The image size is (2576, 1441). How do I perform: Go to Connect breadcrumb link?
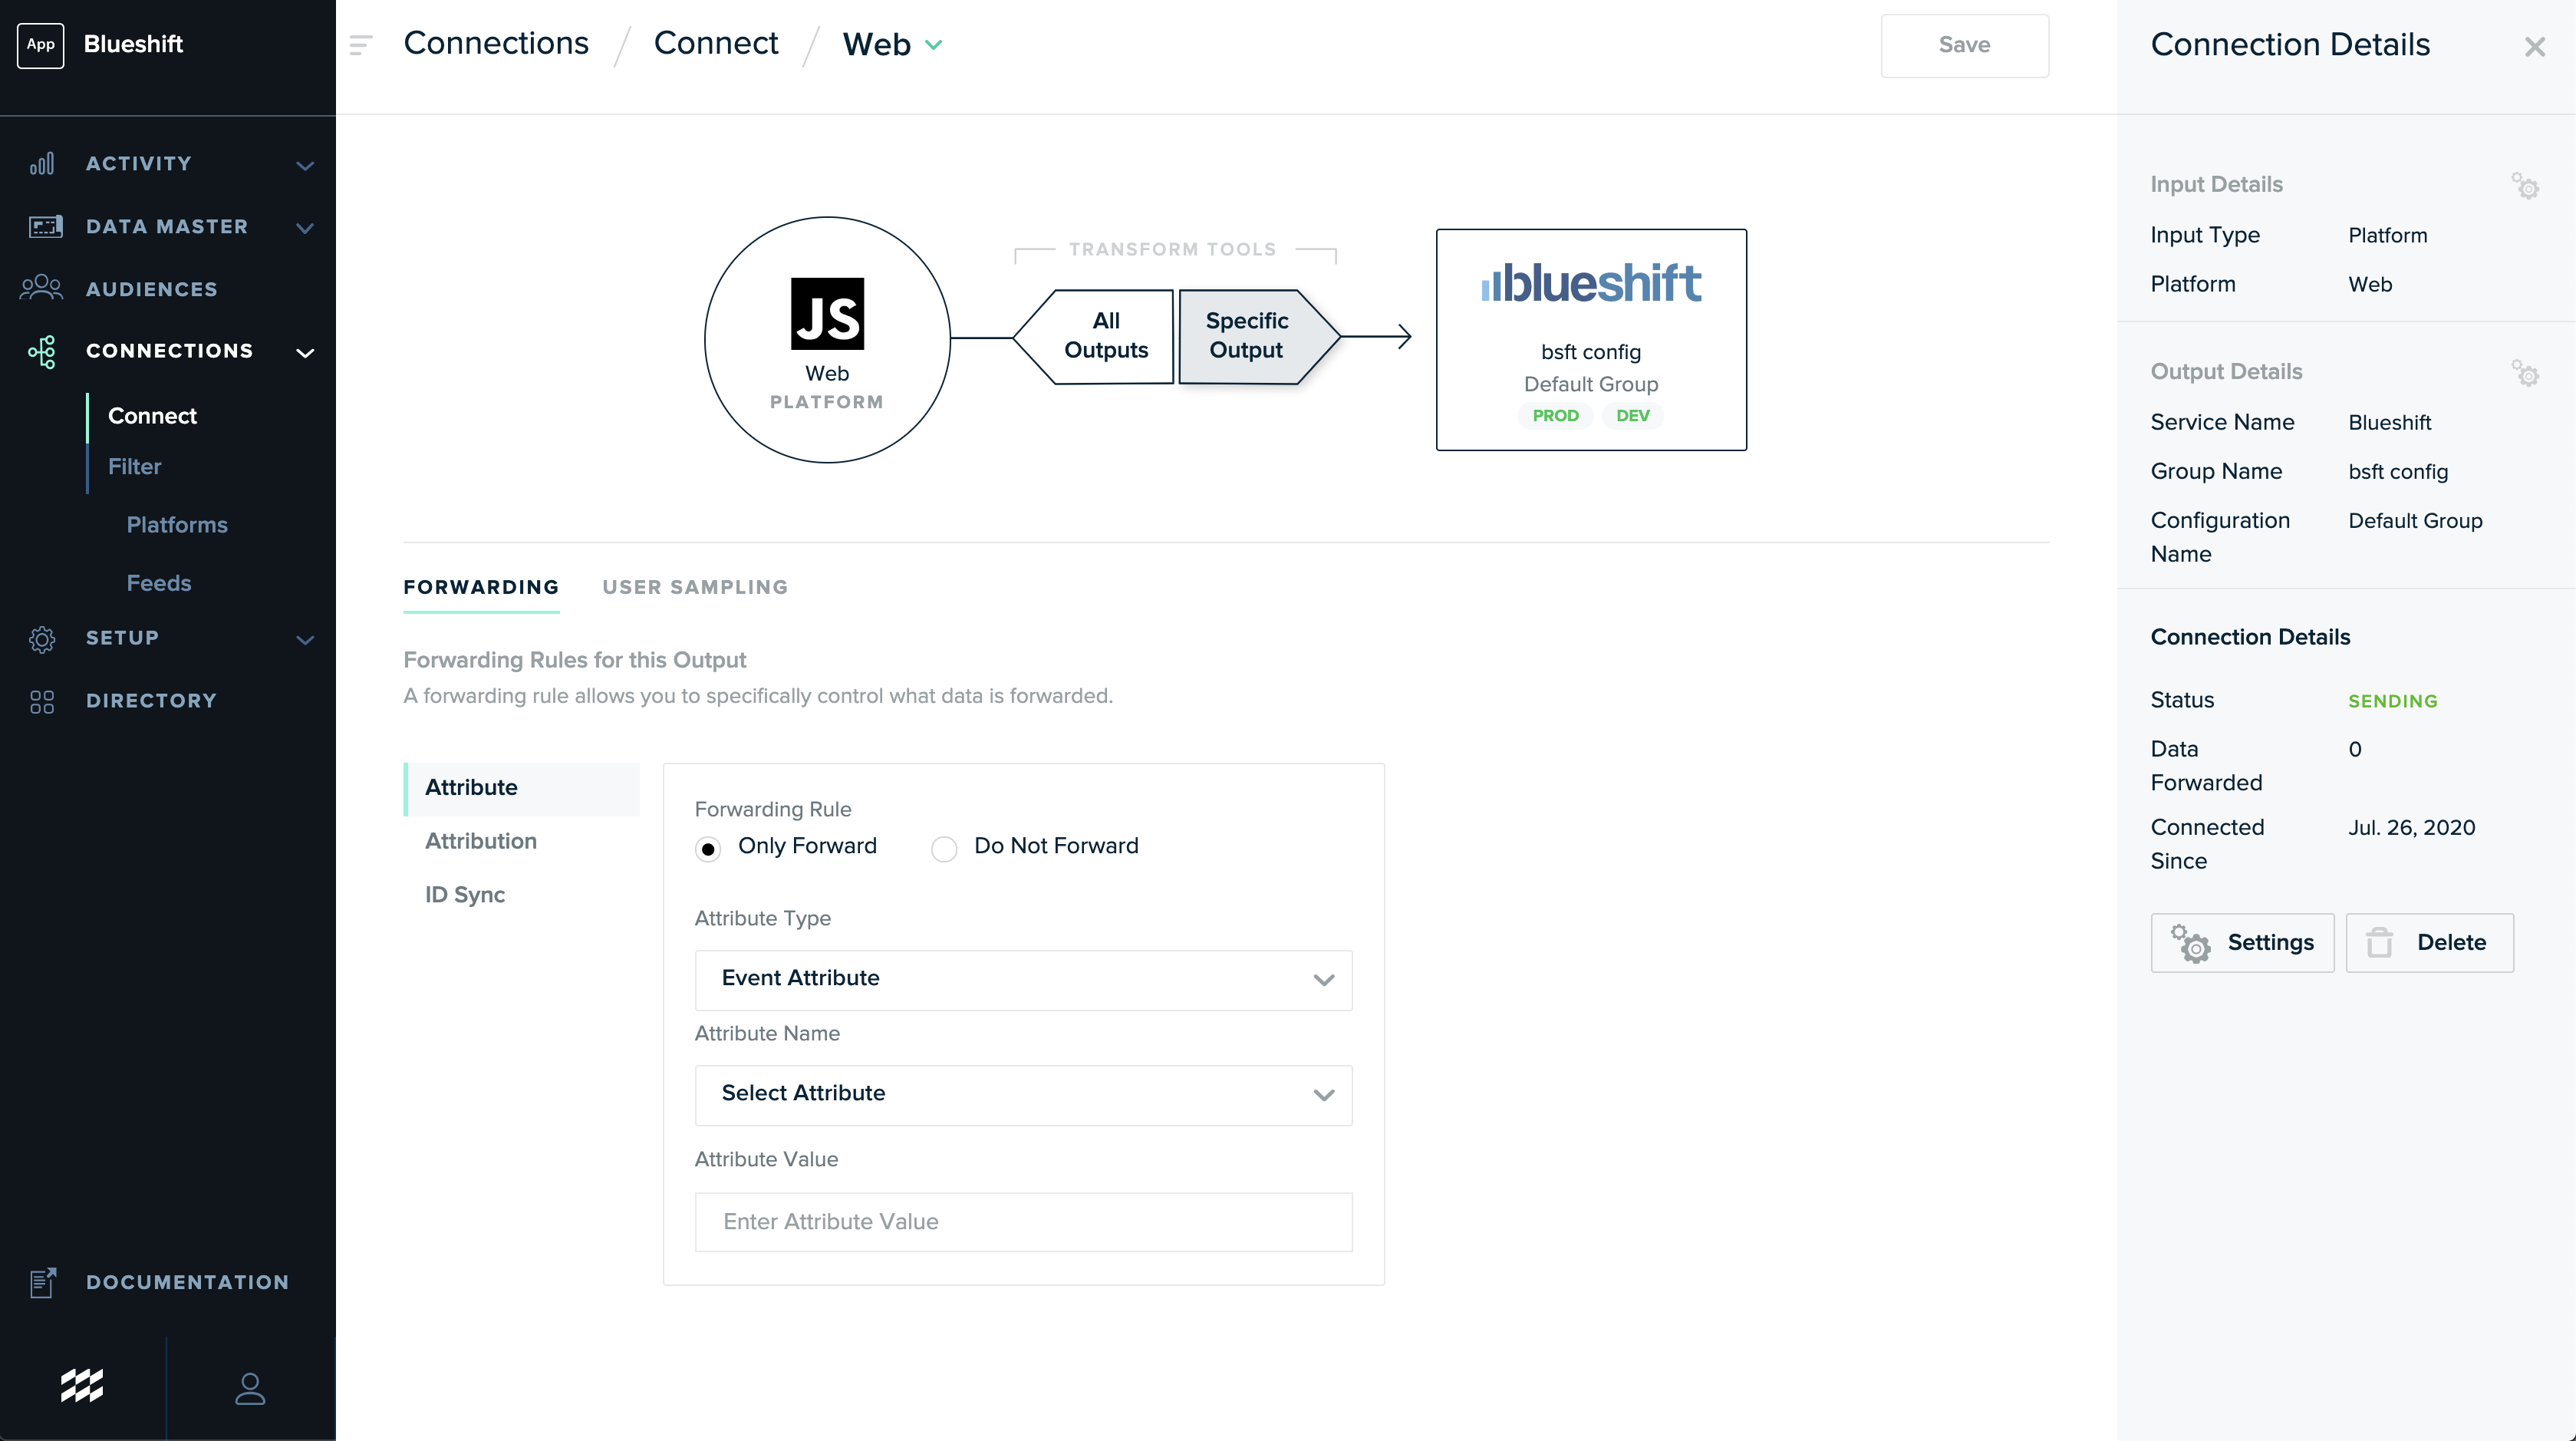[716, 43]
